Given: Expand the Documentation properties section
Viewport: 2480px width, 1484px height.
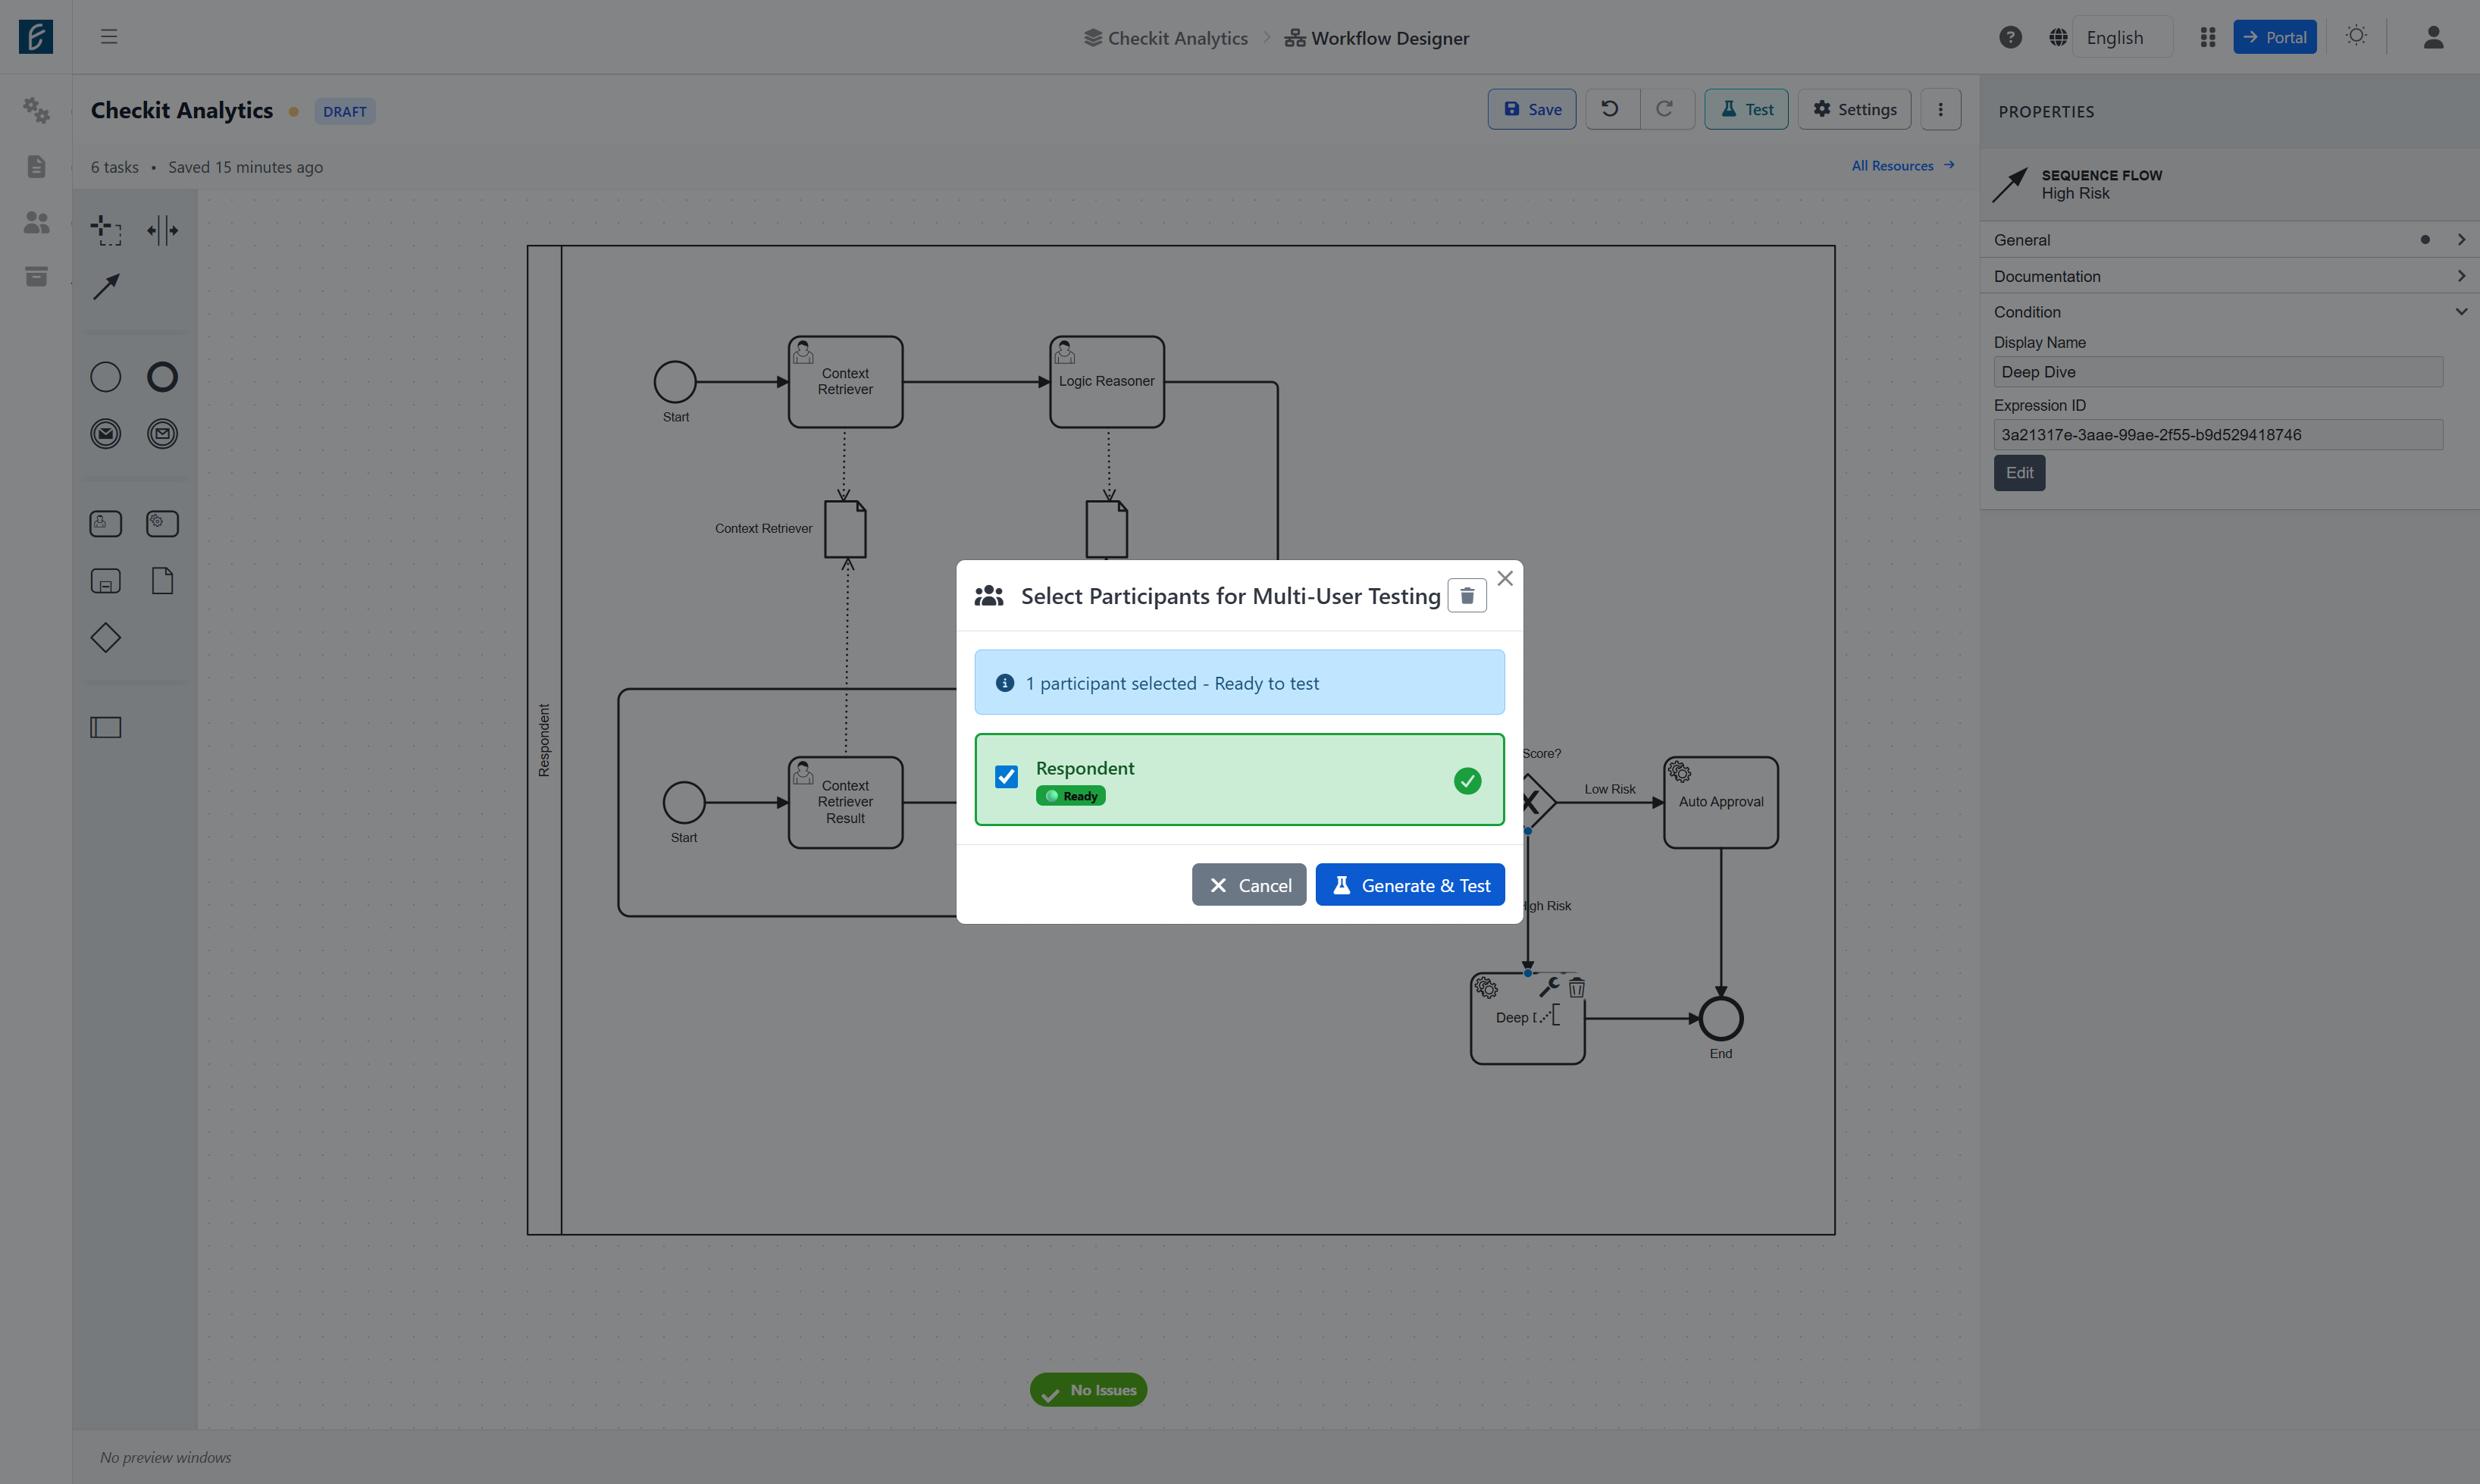Looking at the screenshot, I should [2229, 276].
